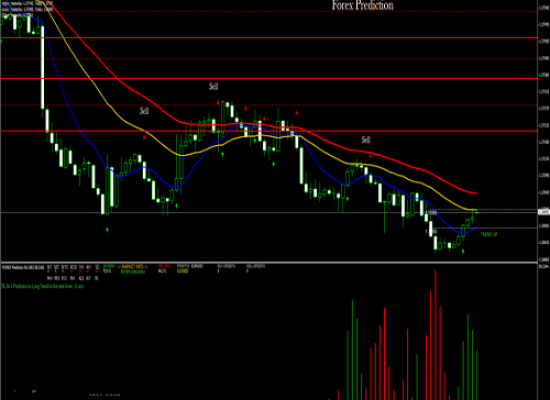Select the rightmost Sell signal label

(x=366, y=140)
